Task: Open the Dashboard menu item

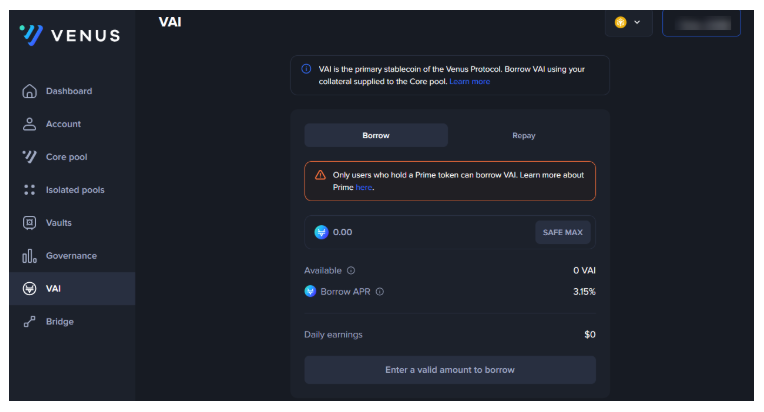Action: (69, 91)
